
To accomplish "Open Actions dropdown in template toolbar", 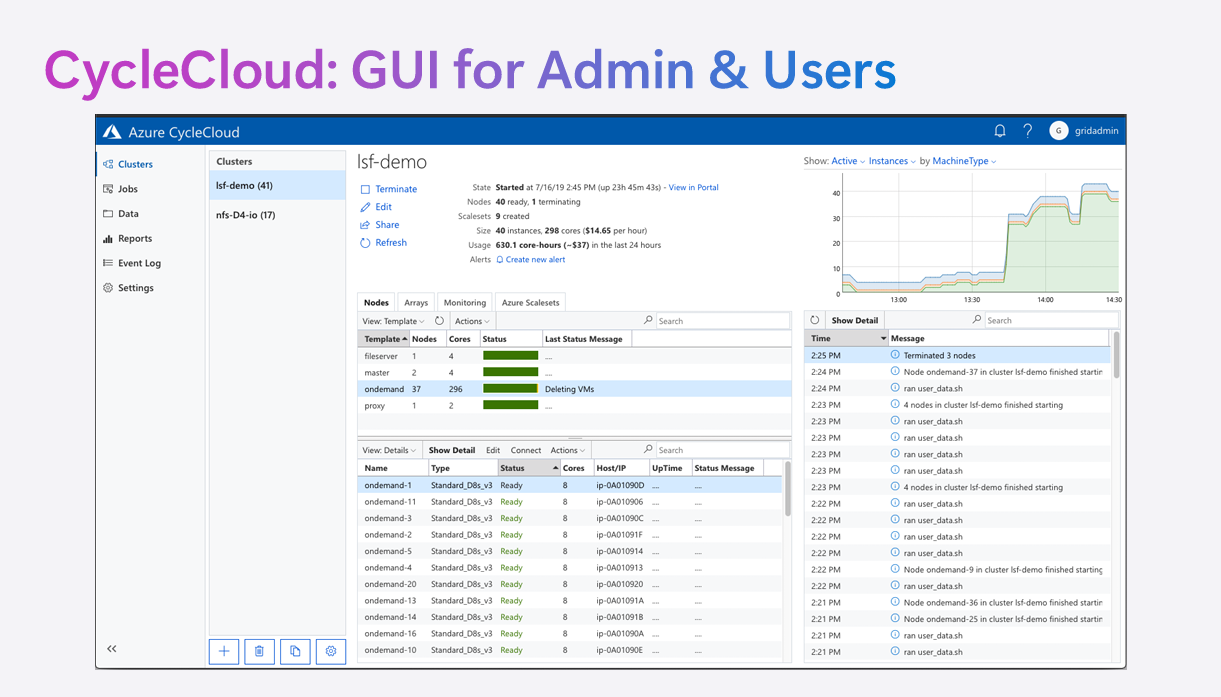I will 472,321.
